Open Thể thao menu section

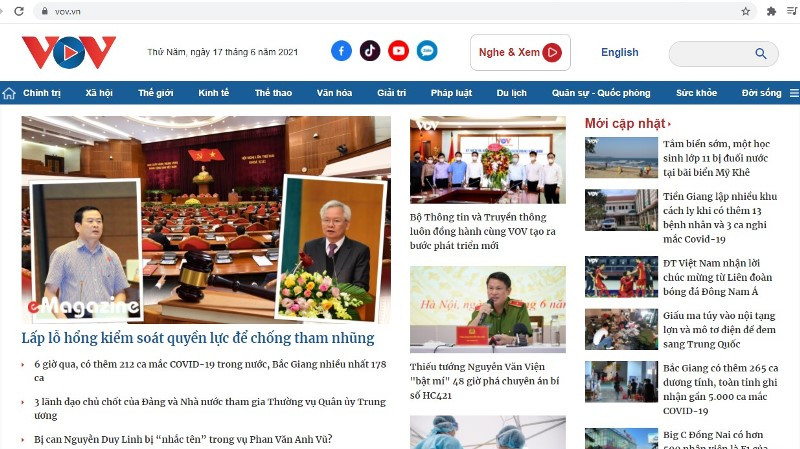coord(273,93)
